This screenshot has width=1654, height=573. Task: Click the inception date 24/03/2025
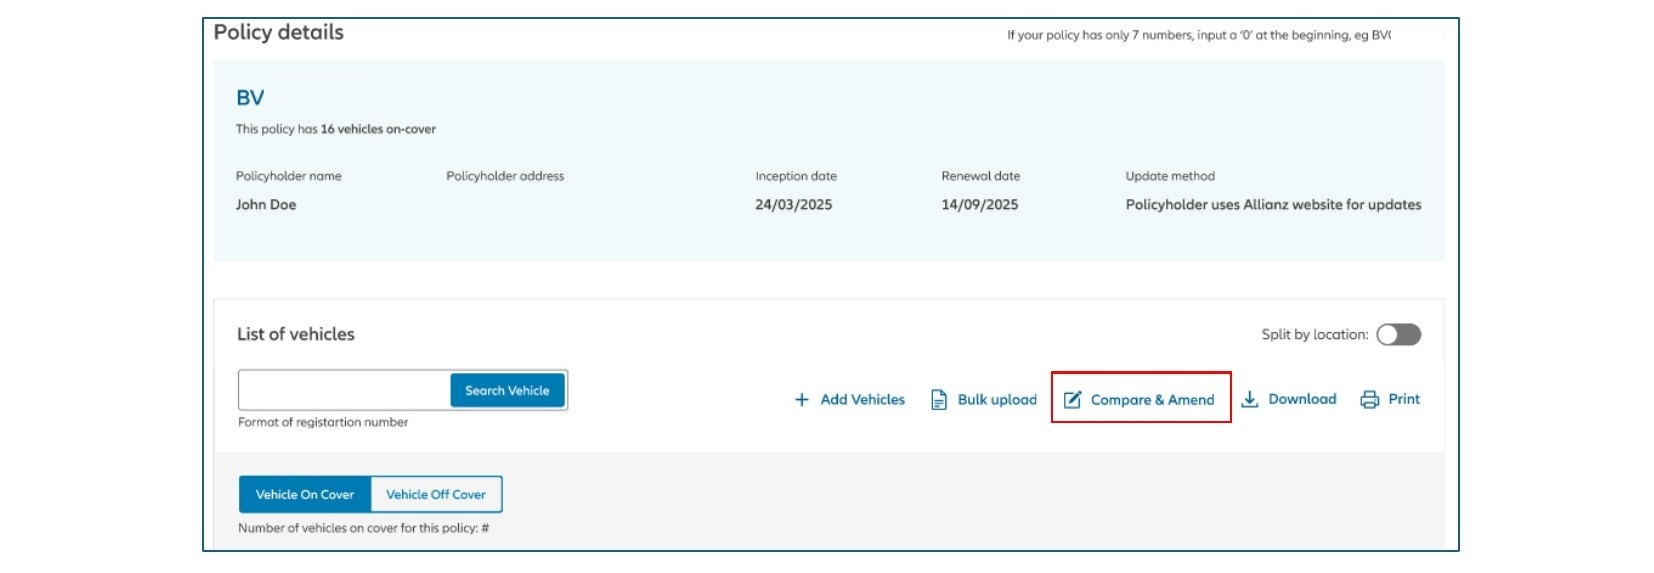(x=793, y=204)
